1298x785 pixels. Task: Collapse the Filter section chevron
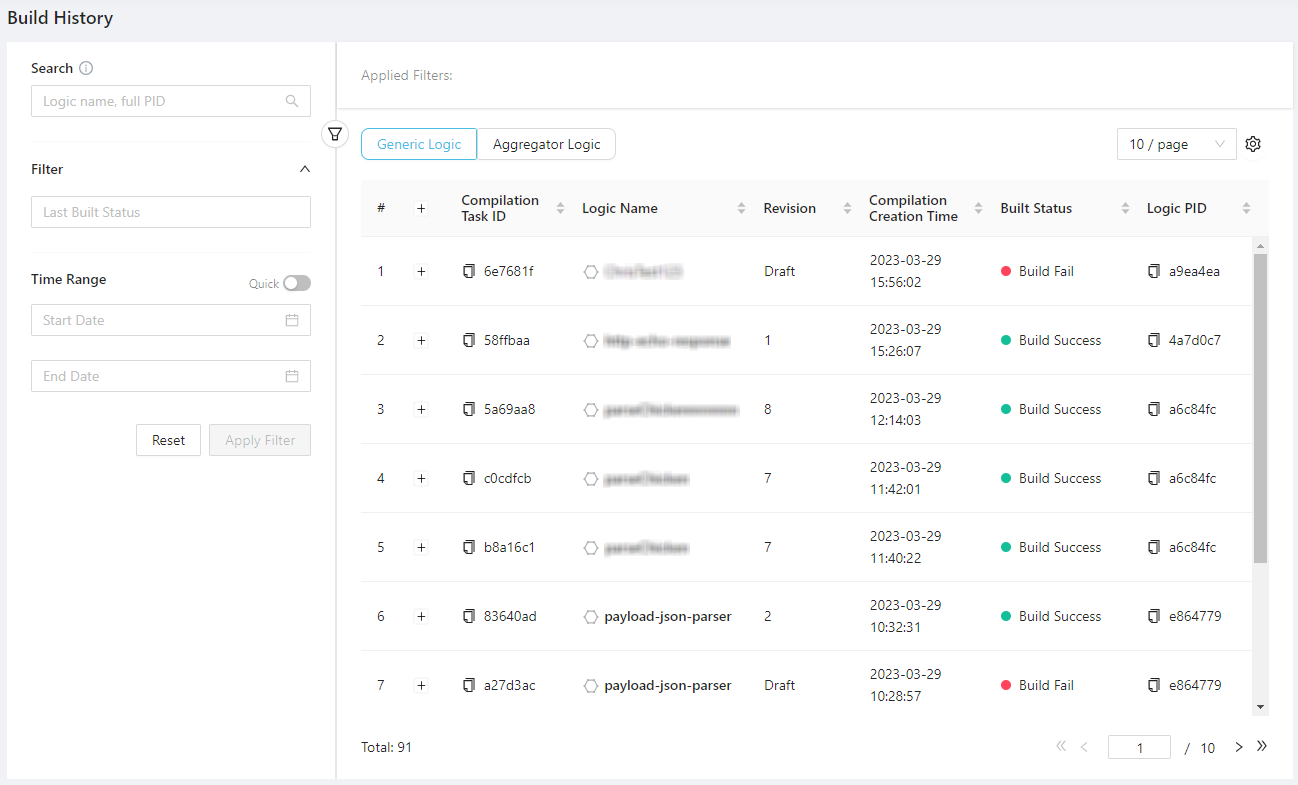[x=305, y=169]
